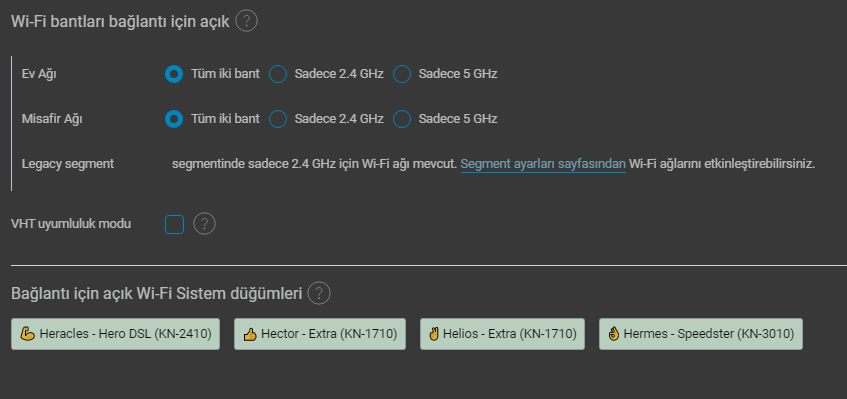
Task: Toggle the Helios - Extra (KN-1710) node
Action: point(502,334)
